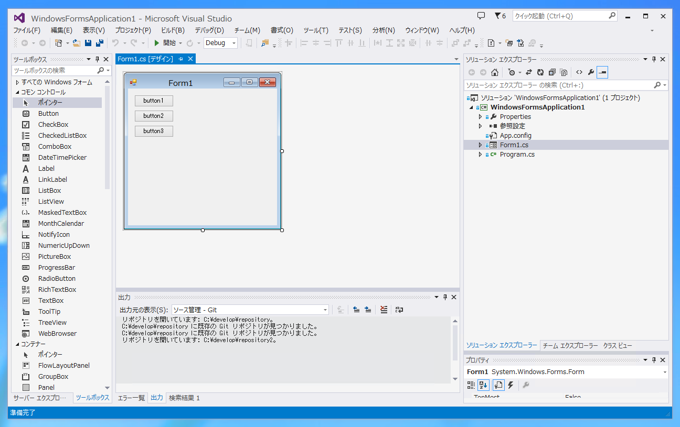
Task: Select button2 on the form designer
Action: click(154, 116)
